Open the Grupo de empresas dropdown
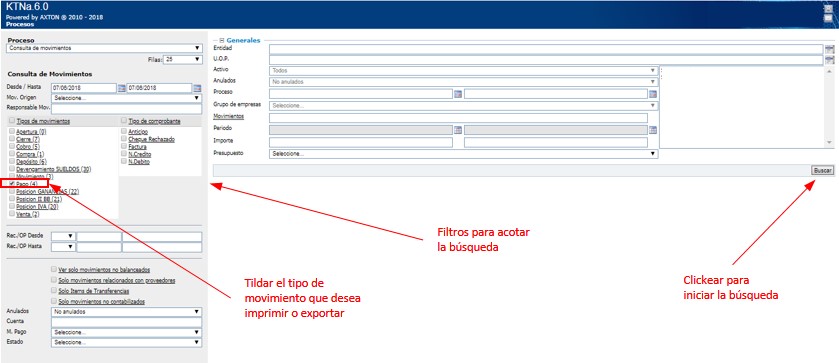839x363 pixels. click(x=463, y=106)
